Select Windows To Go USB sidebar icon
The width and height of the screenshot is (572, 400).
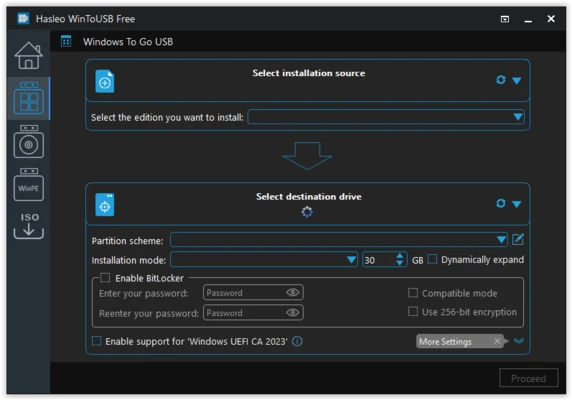(28, 98)
